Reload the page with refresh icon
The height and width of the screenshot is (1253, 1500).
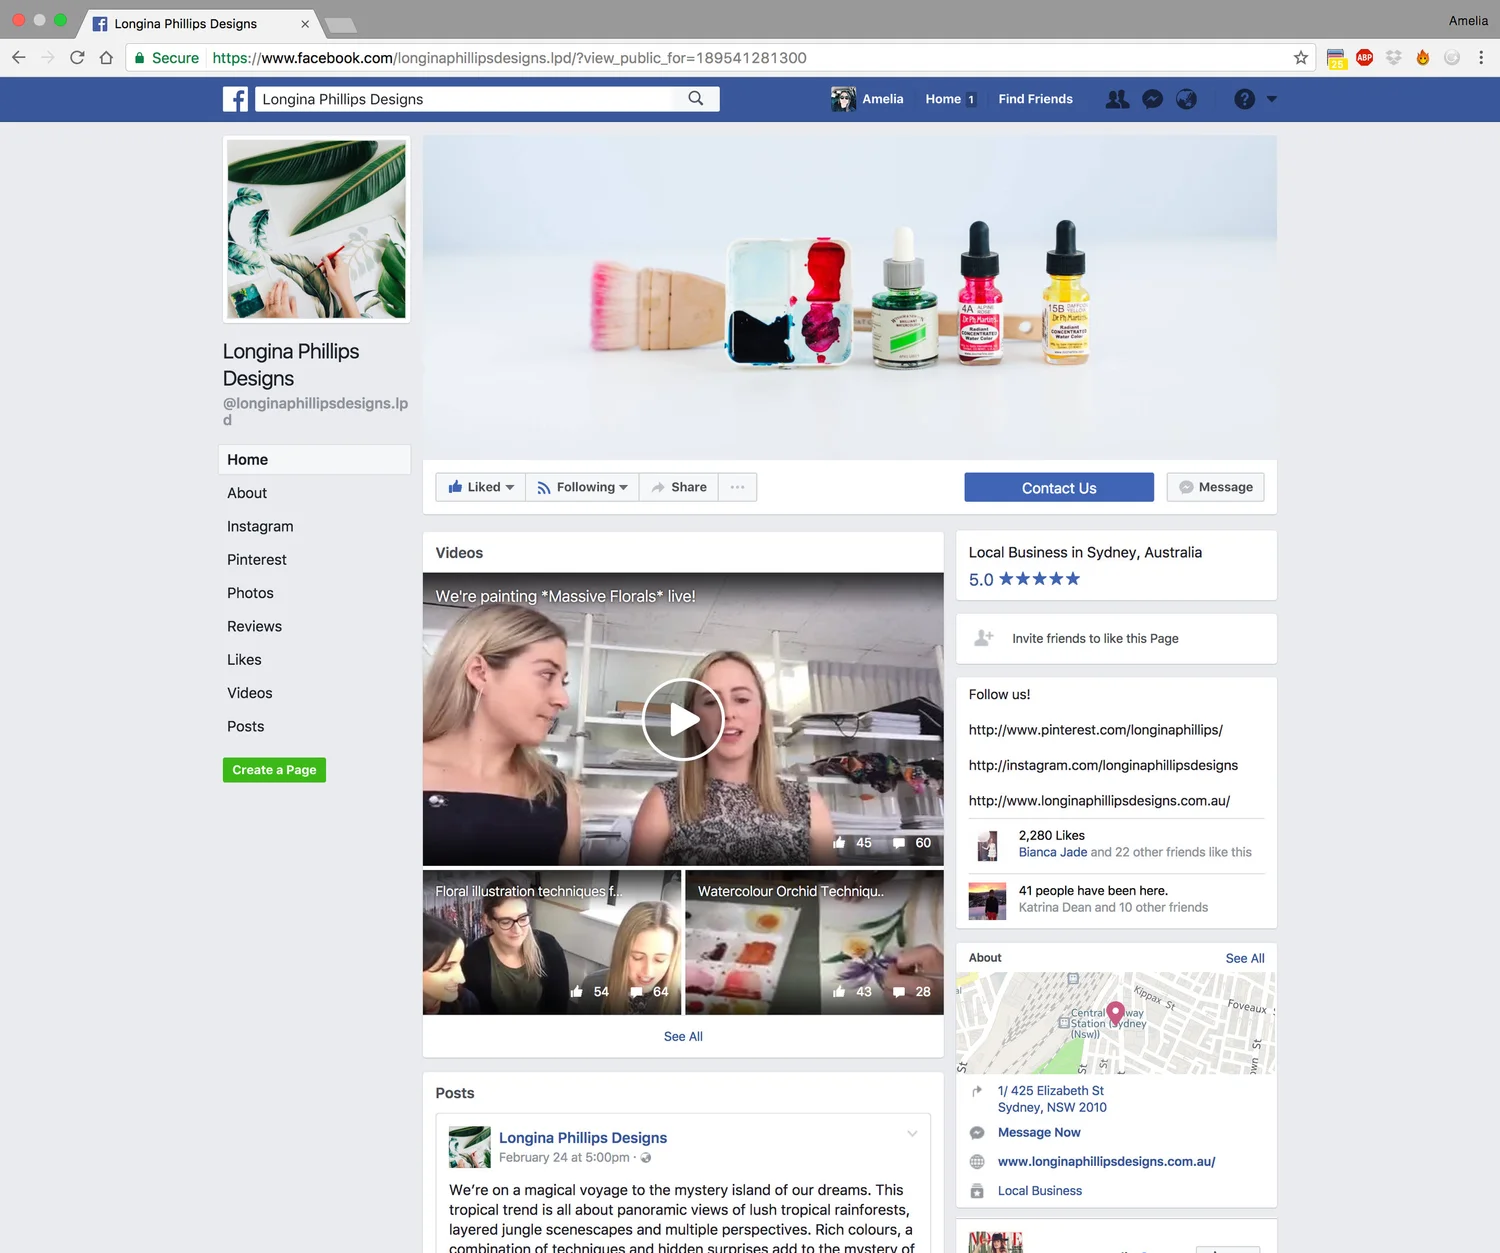pyautogui.click(x=77, y=58)
